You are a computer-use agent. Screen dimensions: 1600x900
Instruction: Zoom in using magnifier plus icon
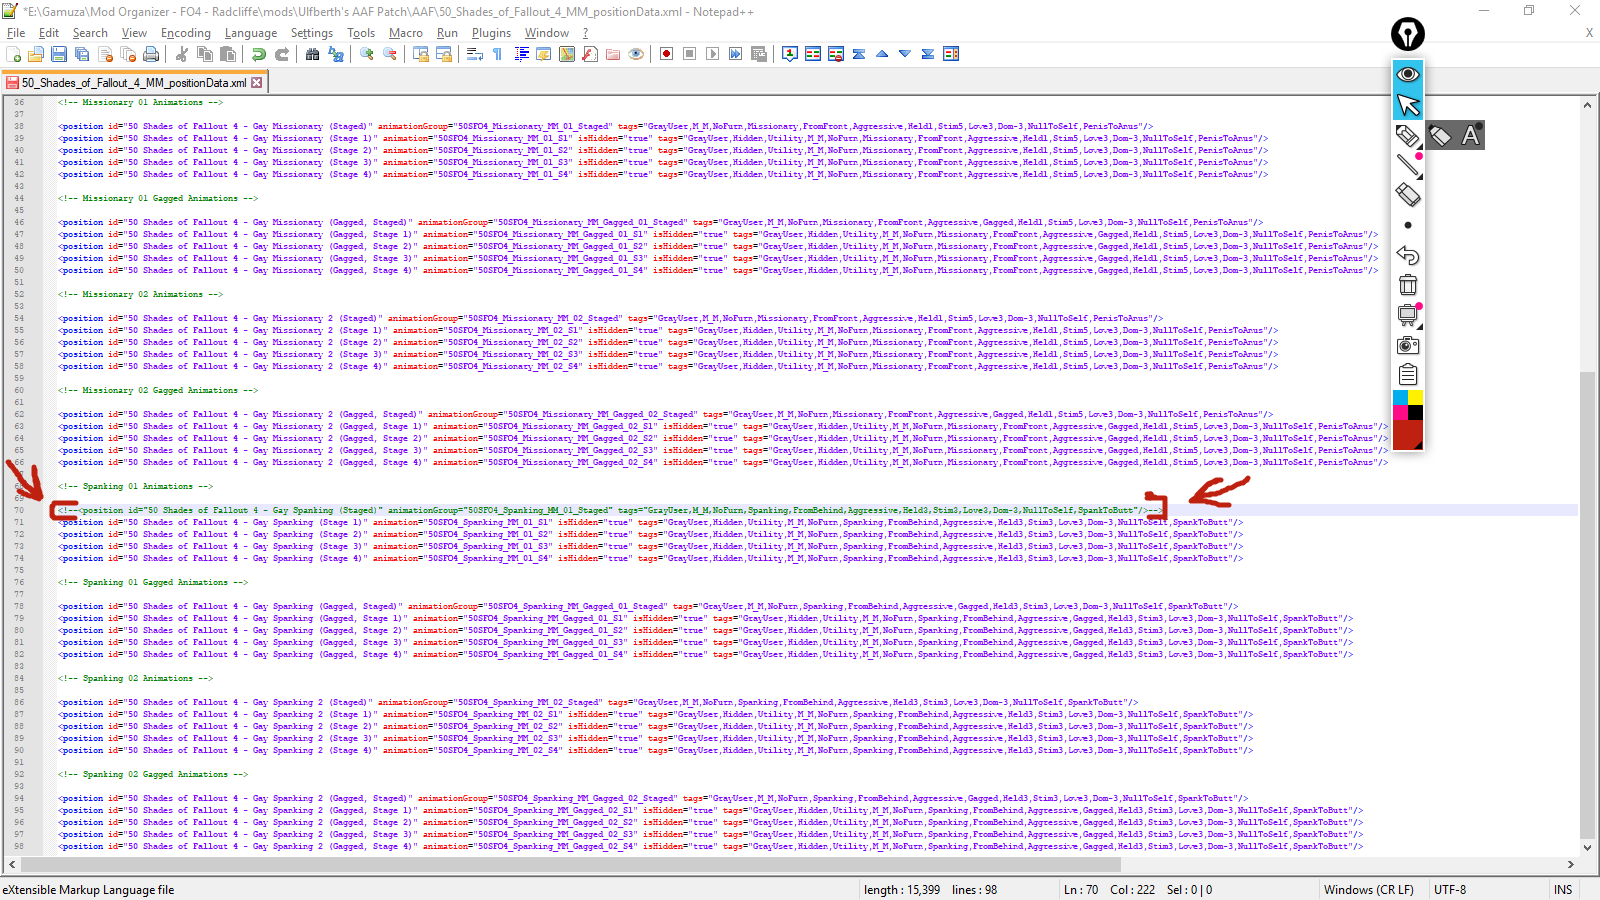pyautogui.click(x=367, y=54)
